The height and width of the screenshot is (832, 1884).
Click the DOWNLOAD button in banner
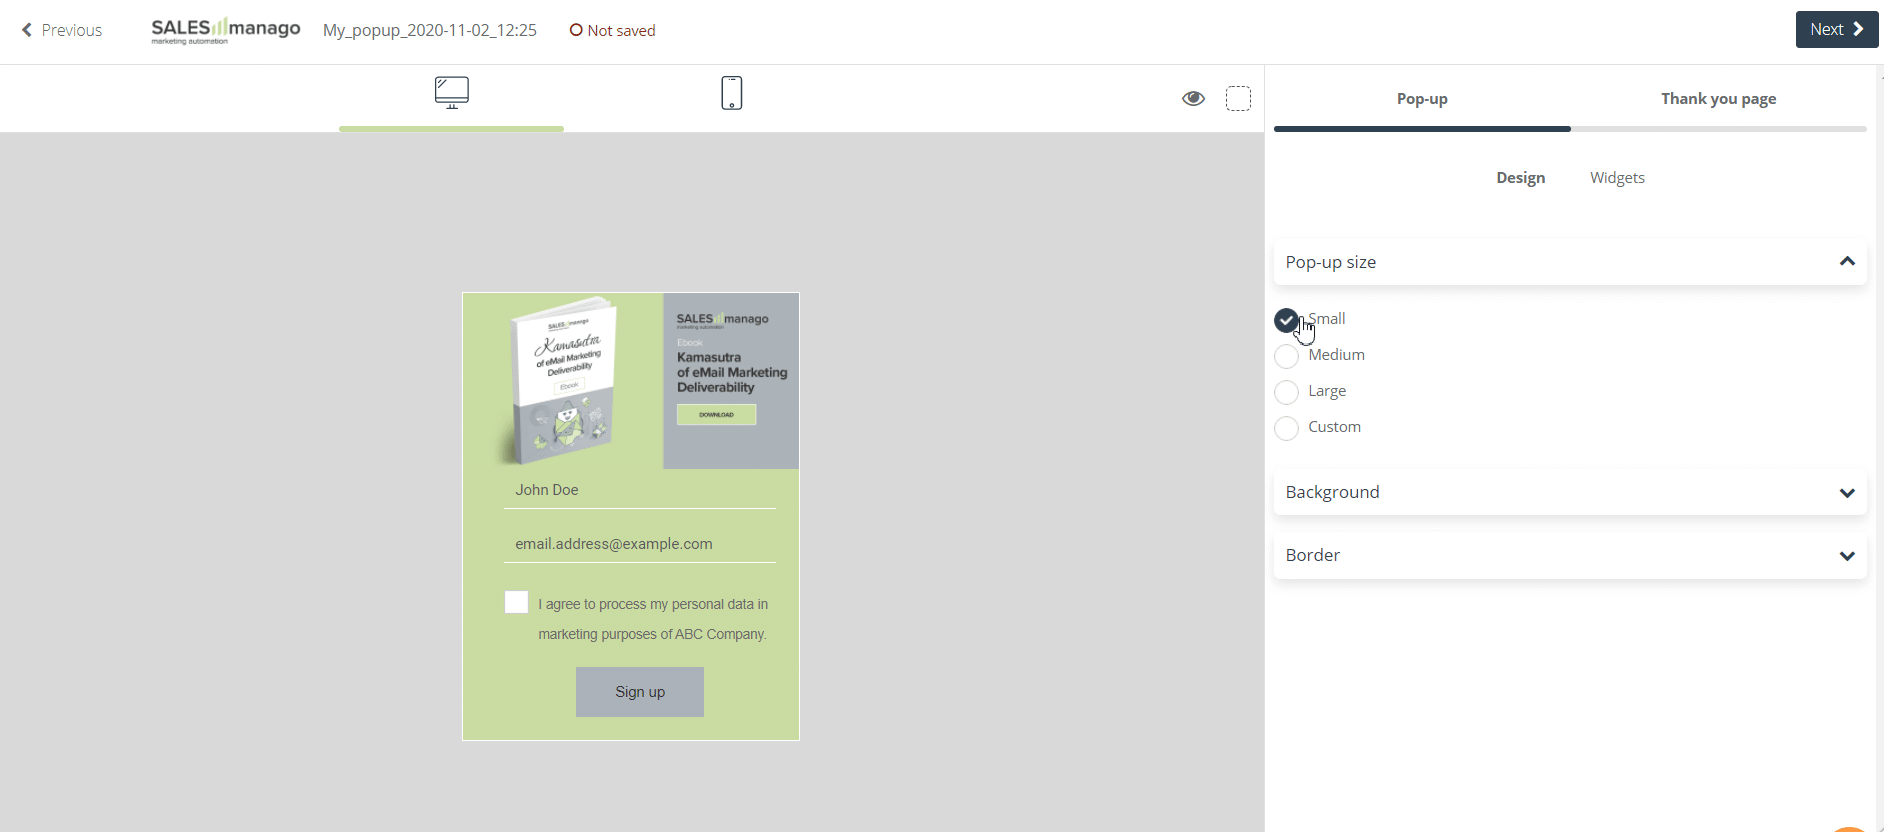tap(717, 414)
